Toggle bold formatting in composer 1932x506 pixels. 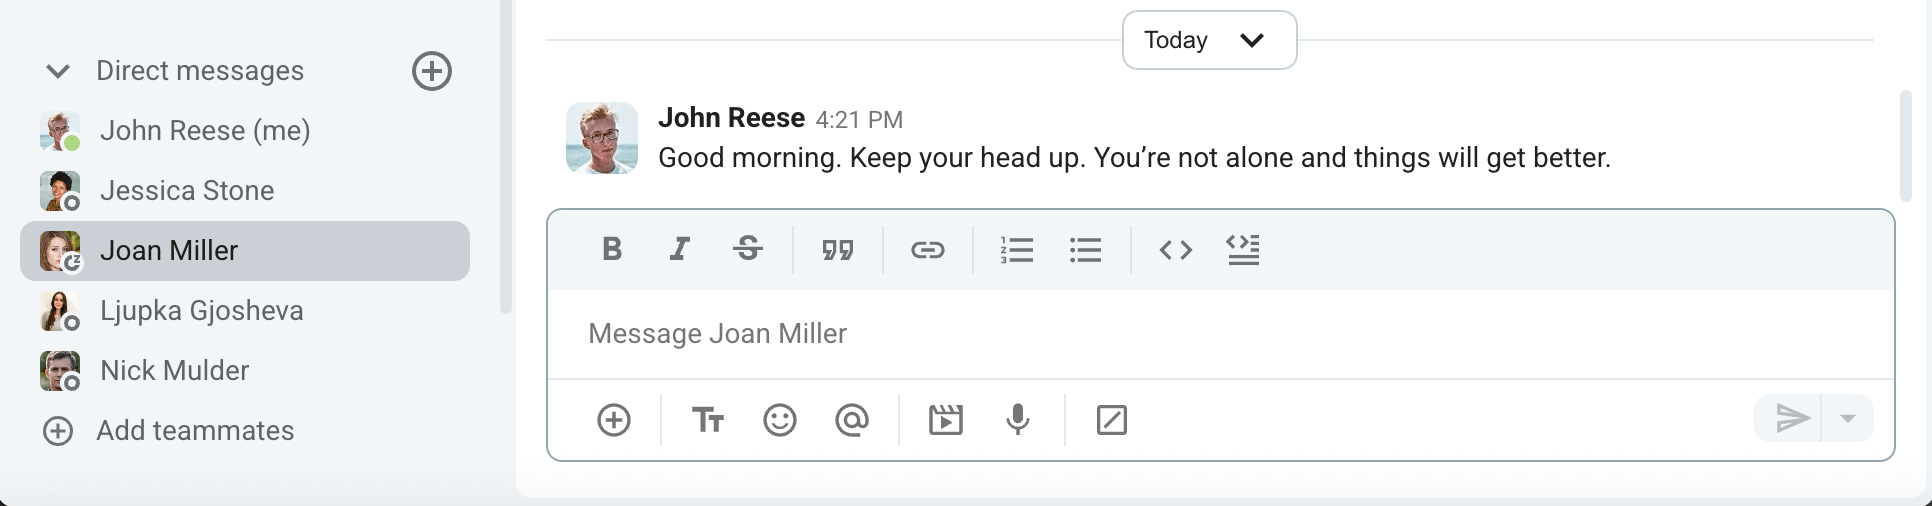(612, 249)
